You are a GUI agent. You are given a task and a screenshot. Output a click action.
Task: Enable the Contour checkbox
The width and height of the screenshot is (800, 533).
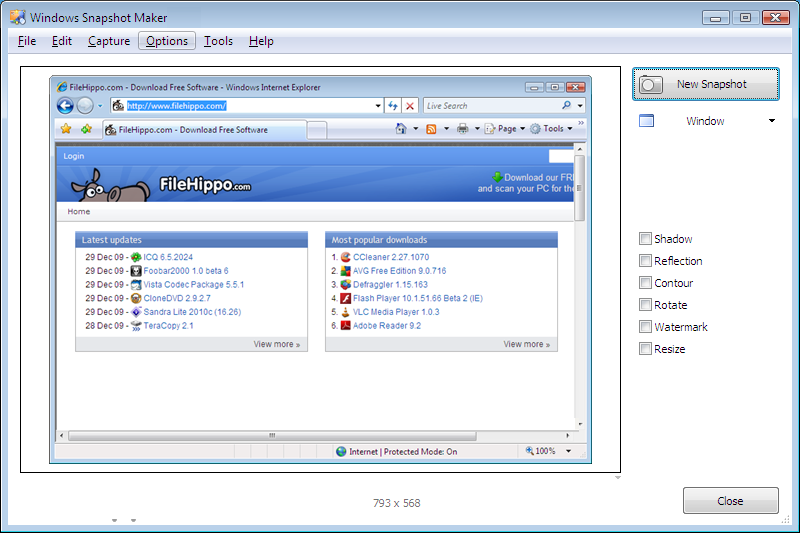point(645,283)
